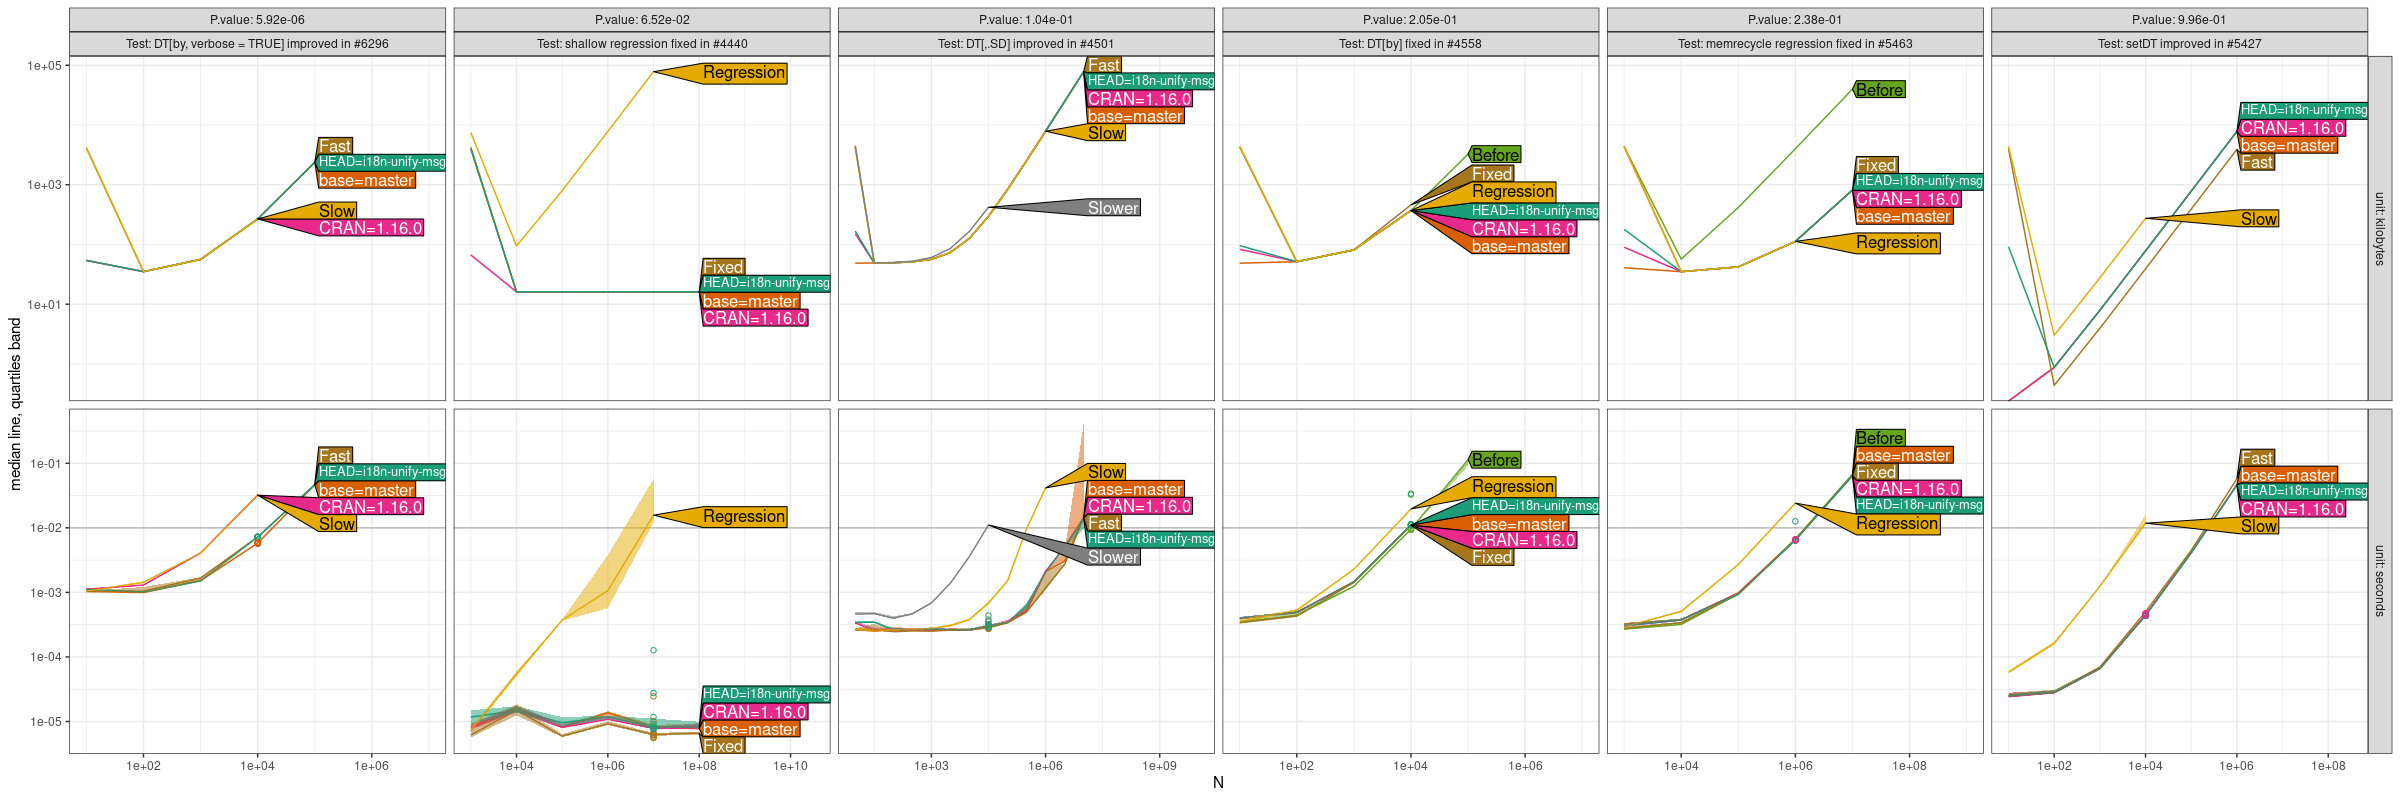Click 'Before' label in memrecycle kilobytes panel

(1880, 90)
